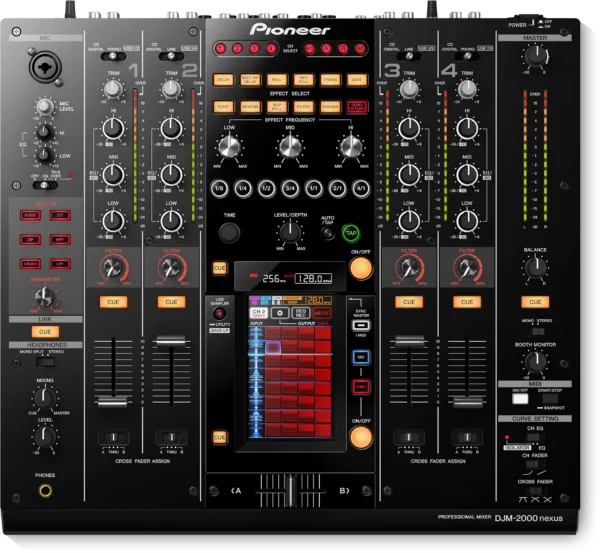
Task: Select the SEND/RETURN effect button
Action: (357, 107)
